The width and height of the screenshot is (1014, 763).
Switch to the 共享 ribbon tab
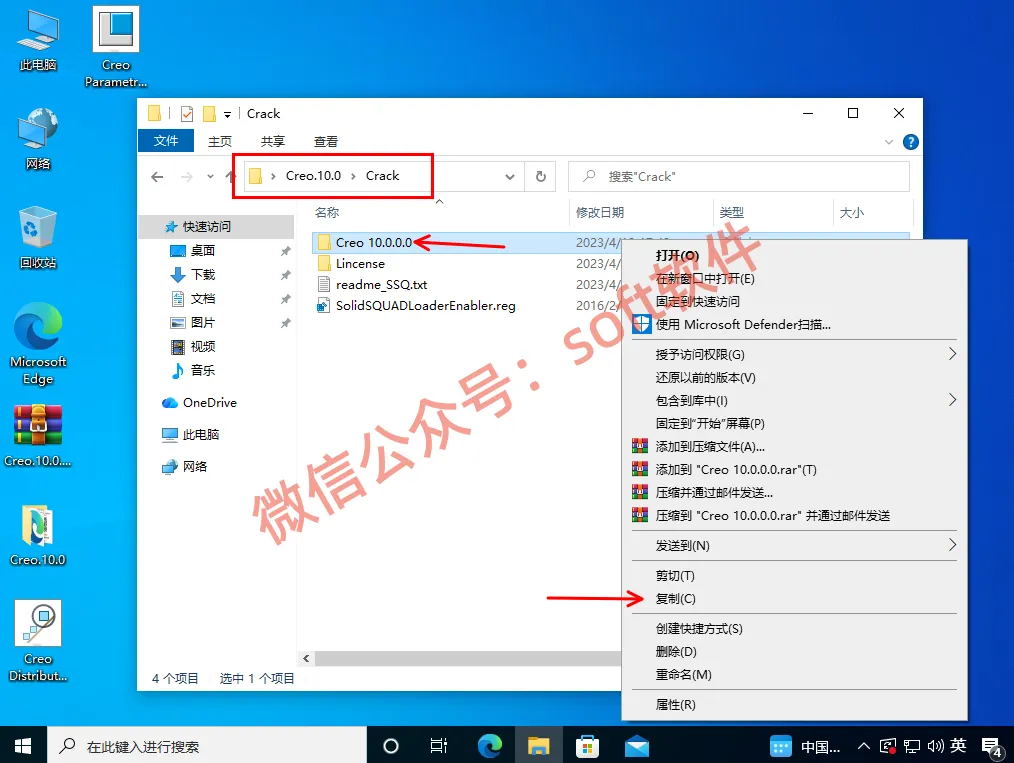click(x=272, y=141)
